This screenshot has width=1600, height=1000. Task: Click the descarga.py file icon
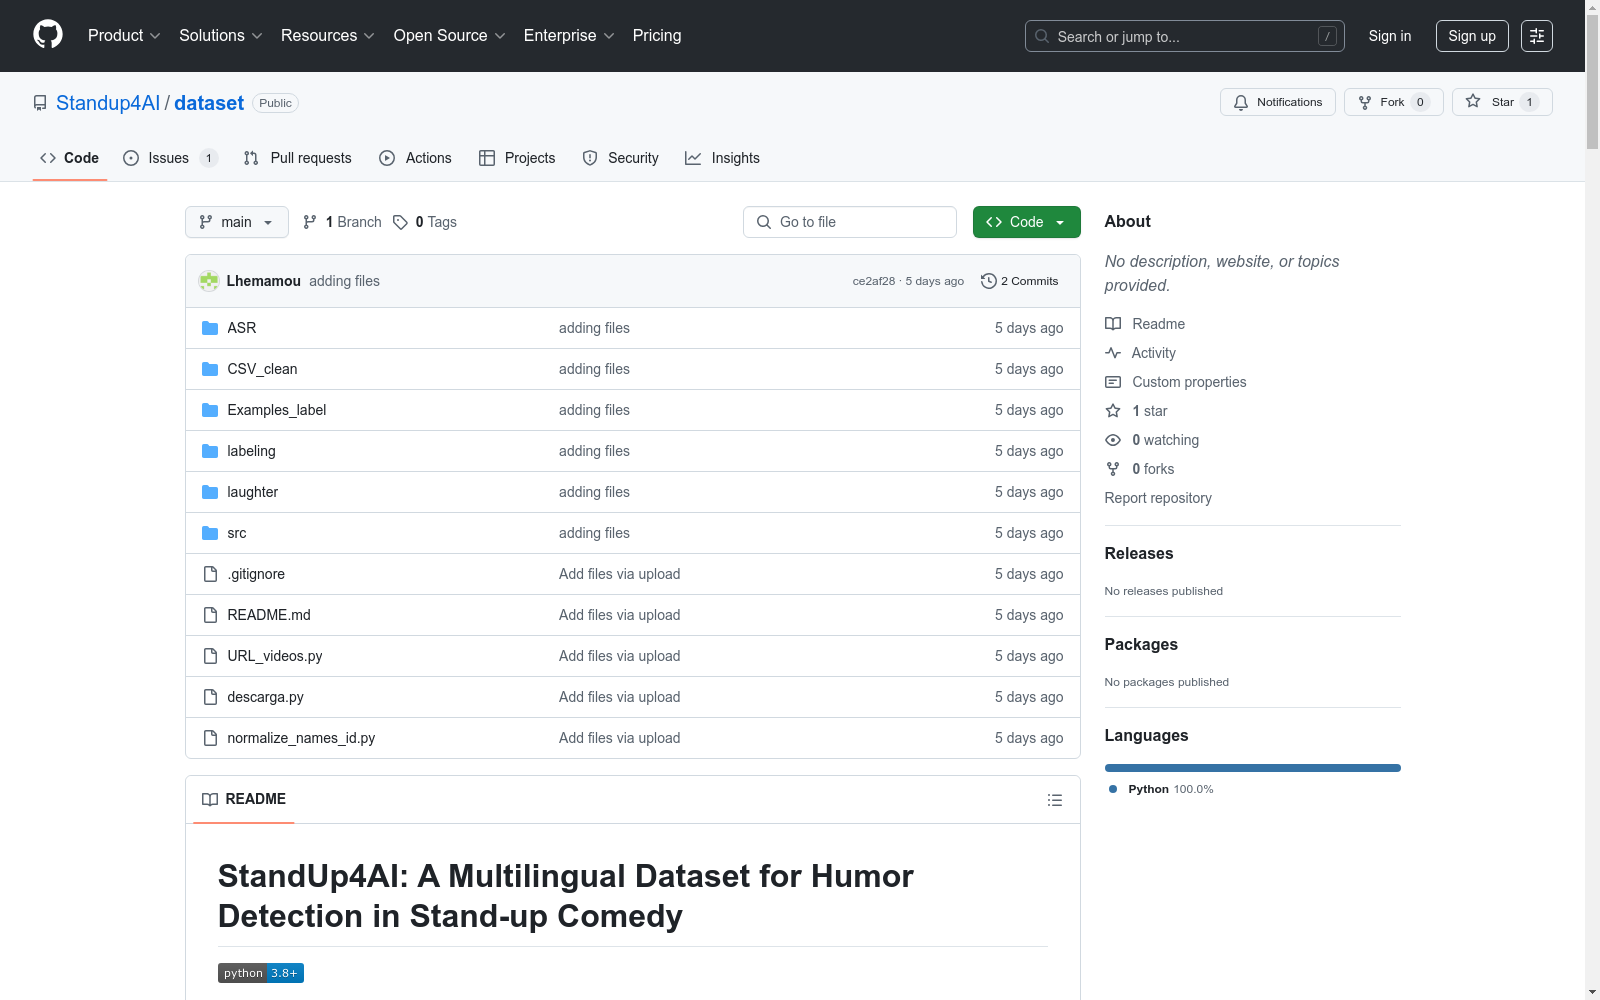coord(210,697)
